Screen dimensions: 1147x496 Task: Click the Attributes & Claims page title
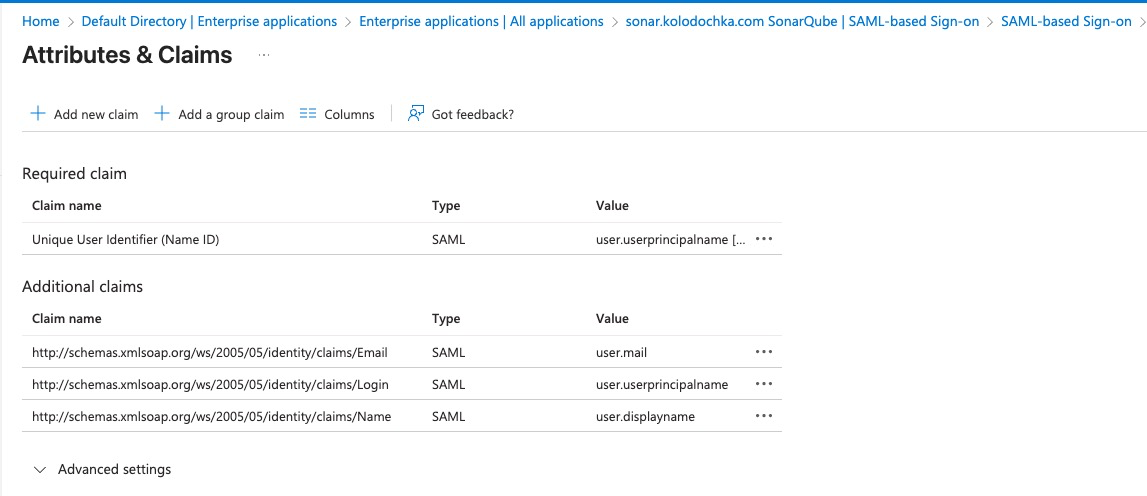127,55
